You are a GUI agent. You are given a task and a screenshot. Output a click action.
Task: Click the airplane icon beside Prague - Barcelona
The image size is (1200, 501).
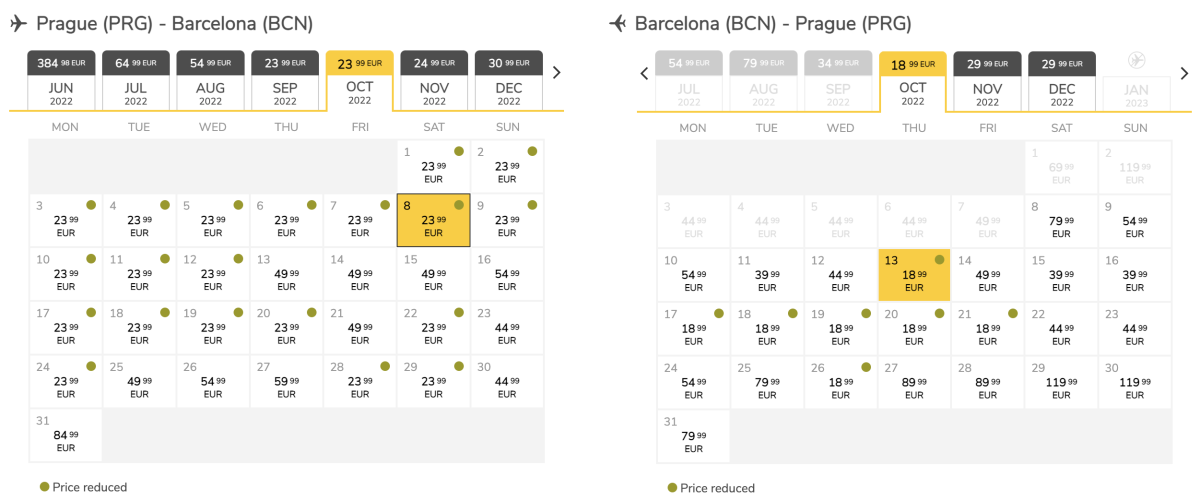point(18,23)
